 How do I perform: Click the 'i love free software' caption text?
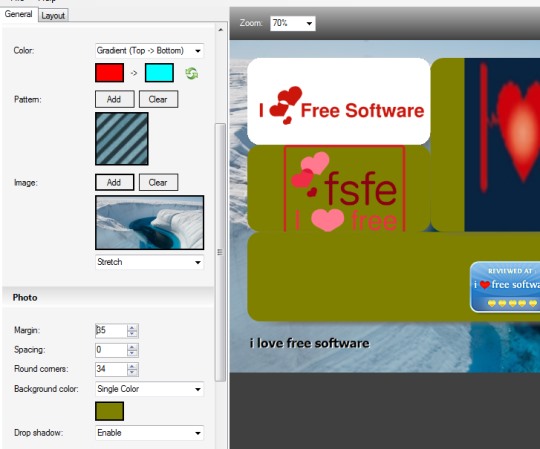[x=310, y=343]
